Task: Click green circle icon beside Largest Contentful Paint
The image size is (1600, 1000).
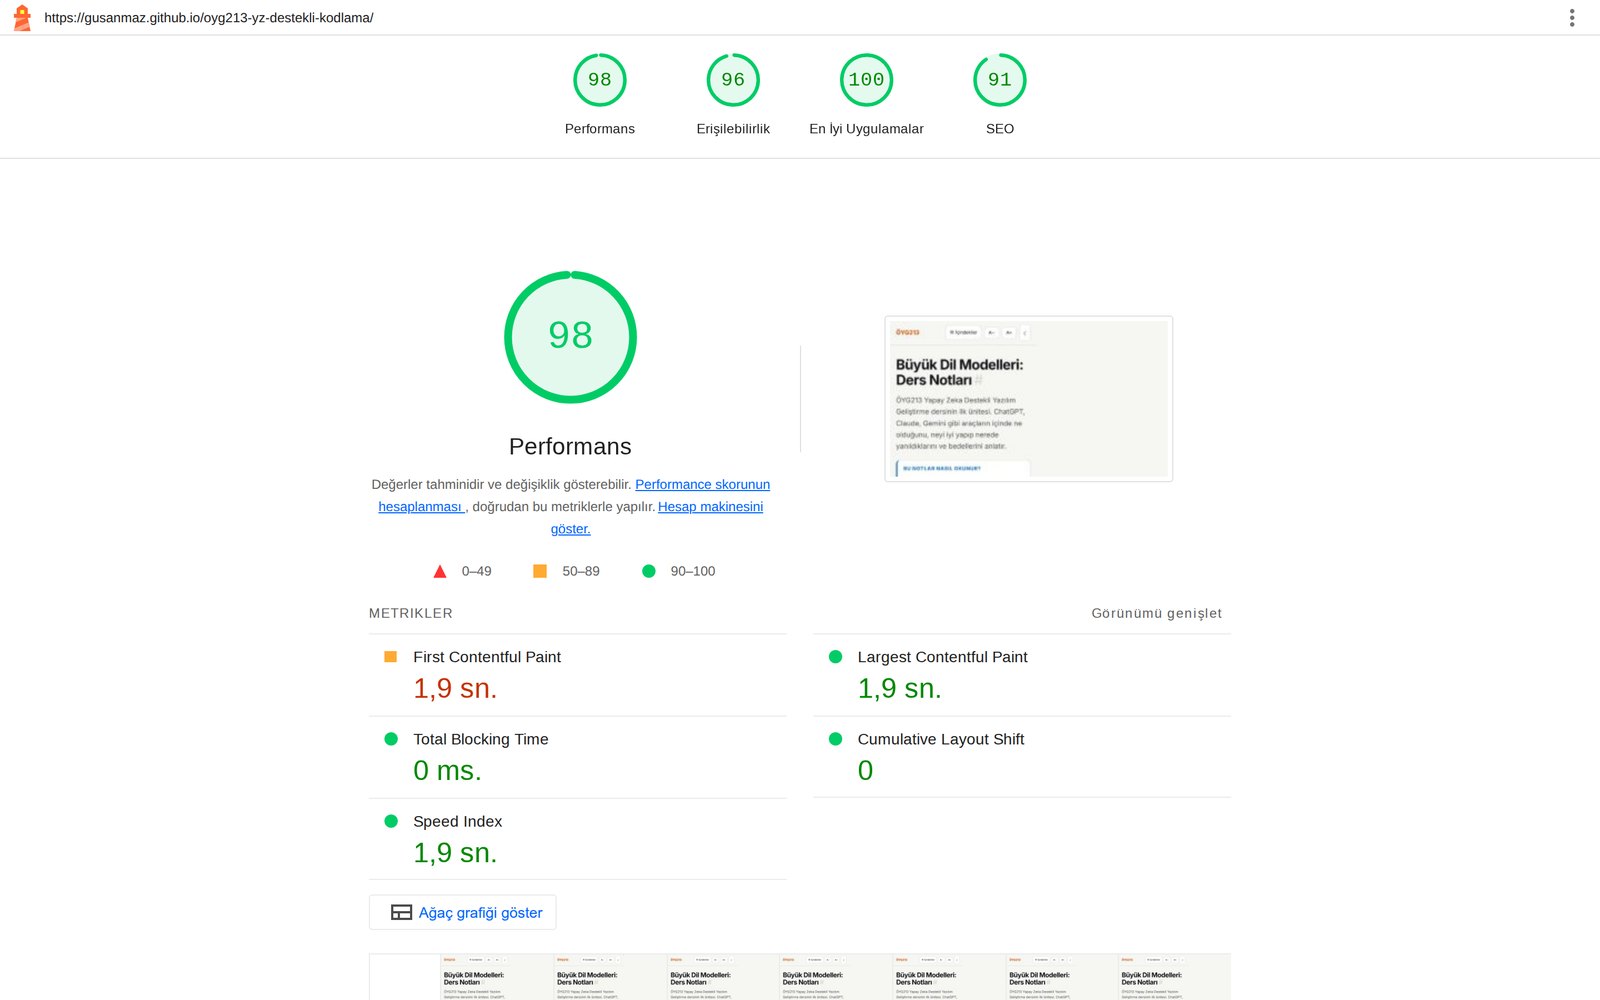Action: tap(835, 657)
